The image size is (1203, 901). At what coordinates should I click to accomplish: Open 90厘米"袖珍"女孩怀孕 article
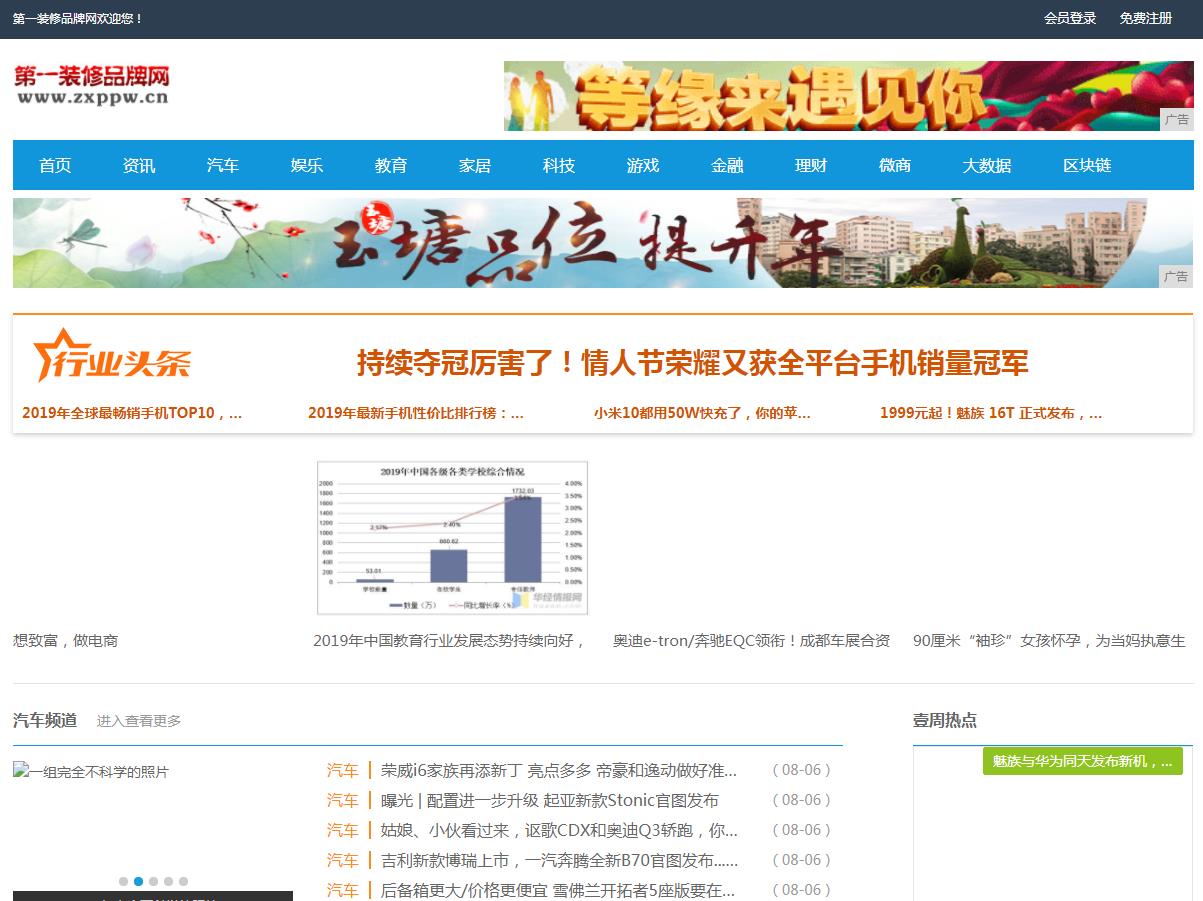click(1049, 641)
